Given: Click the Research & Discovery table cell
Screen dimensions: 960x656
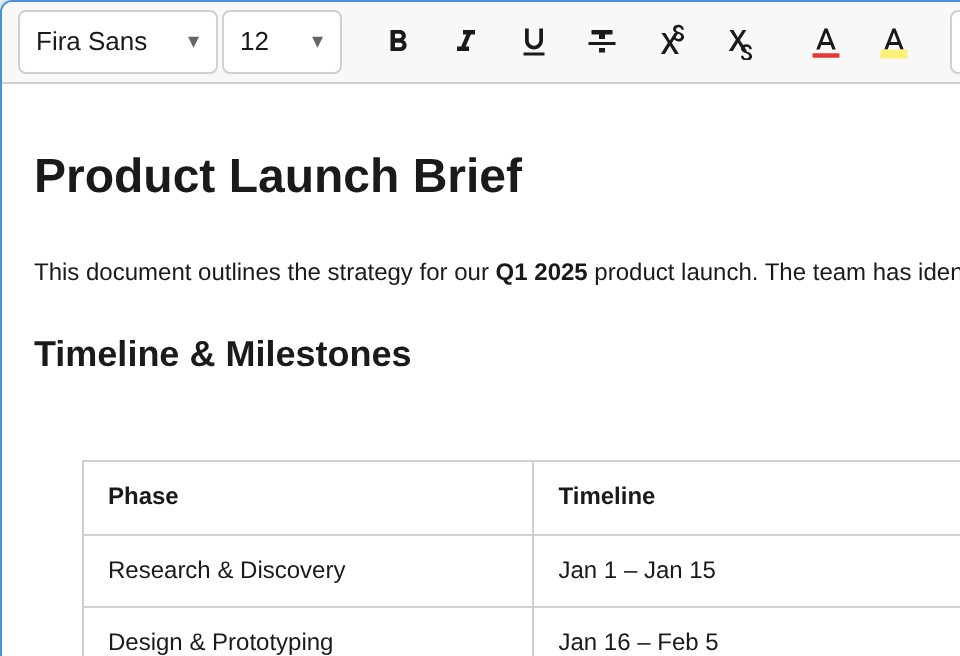Looking at the screenshot, I should tap(226, 570).
